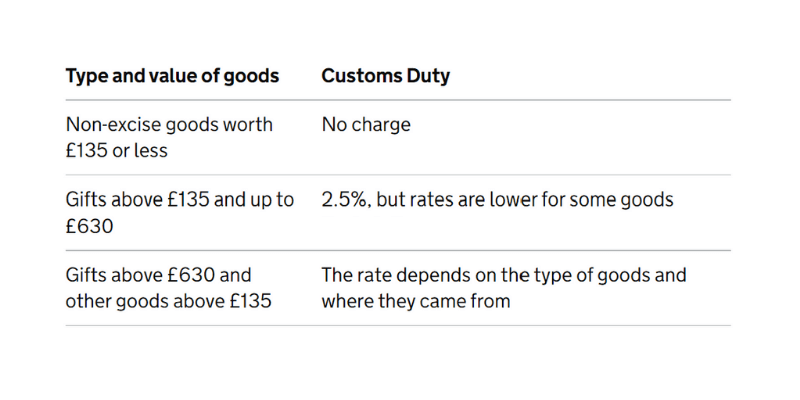Click the '£630' value in second row
The height and width of the screenshot is (400, 800).
pos(89,225)
